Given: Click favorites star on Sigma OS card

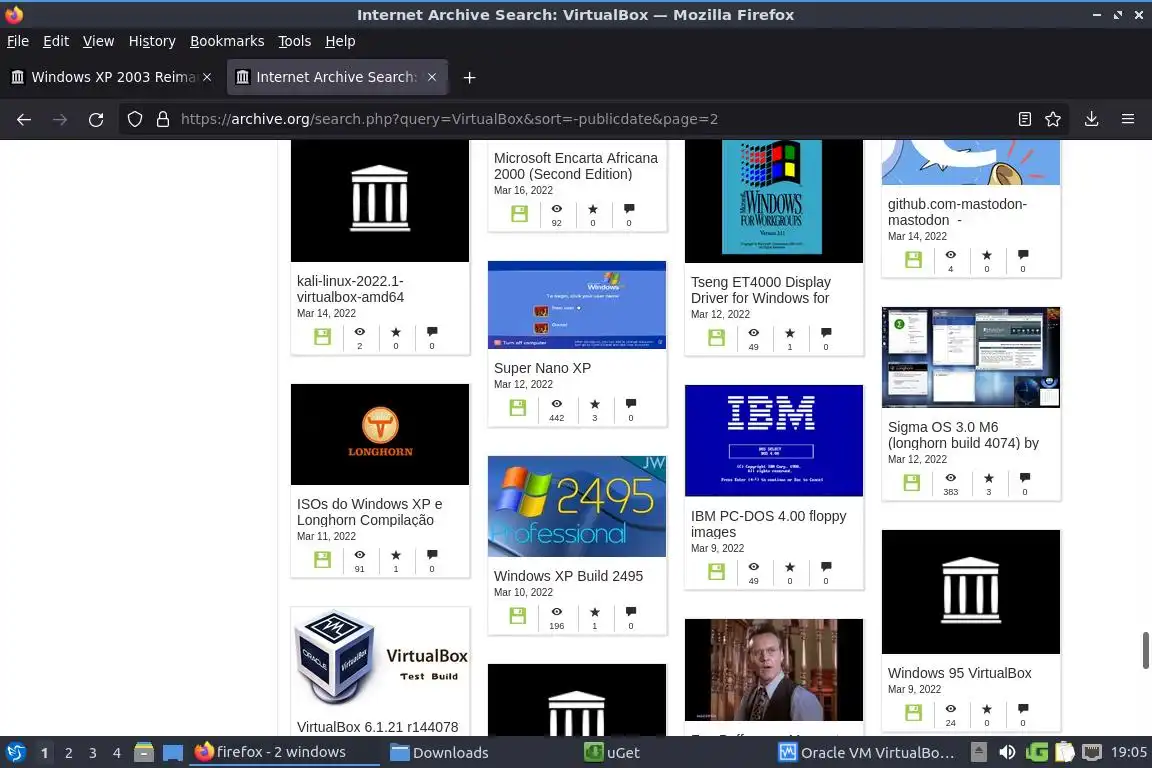Looking at the screenshot, I should (x=988, y=478).
